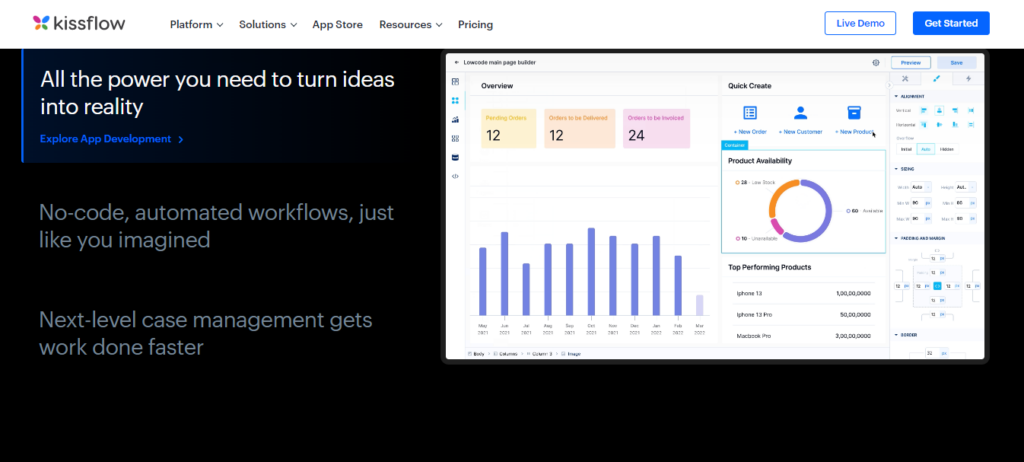
Task: Open App Store in the navigation
Action: 338,24
